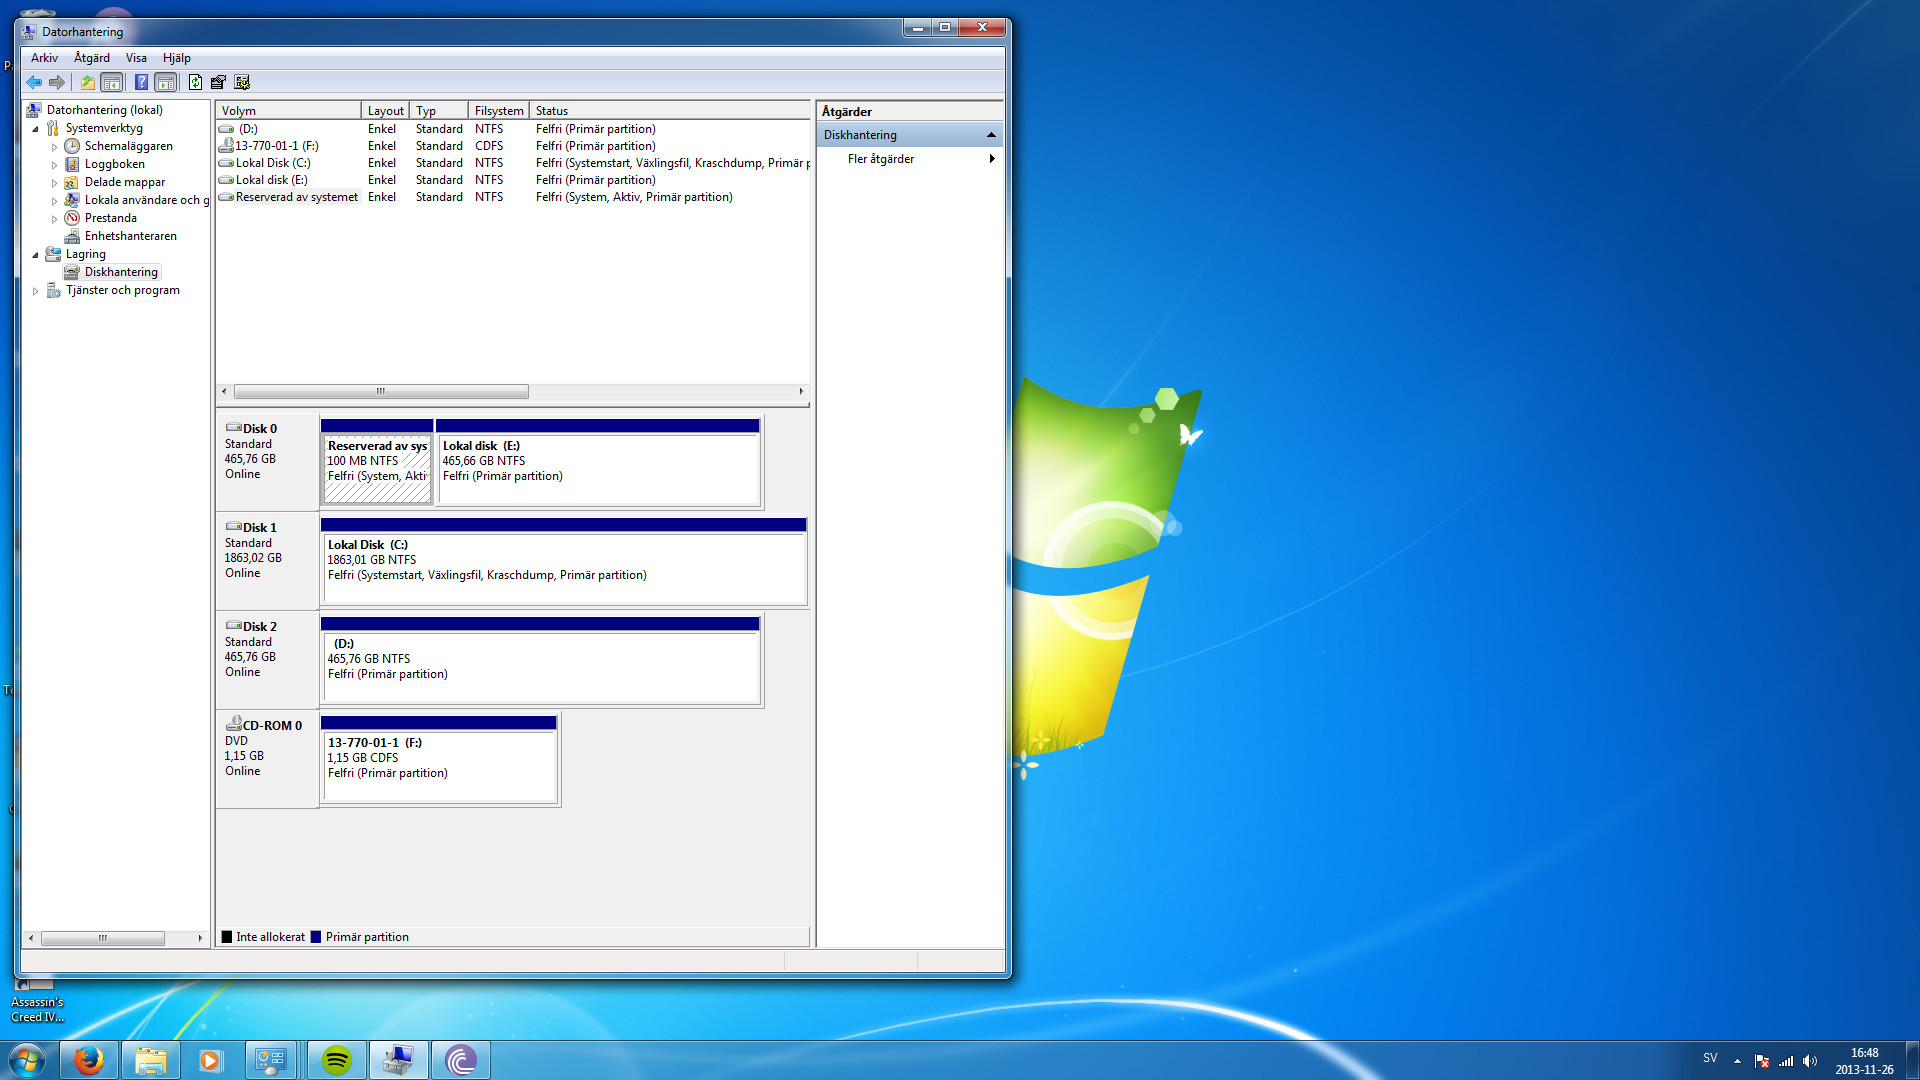1920x1080 pixels.
Task: Click the Properties toolbar icon next to Refresh
Action: [x=218, y=82]
